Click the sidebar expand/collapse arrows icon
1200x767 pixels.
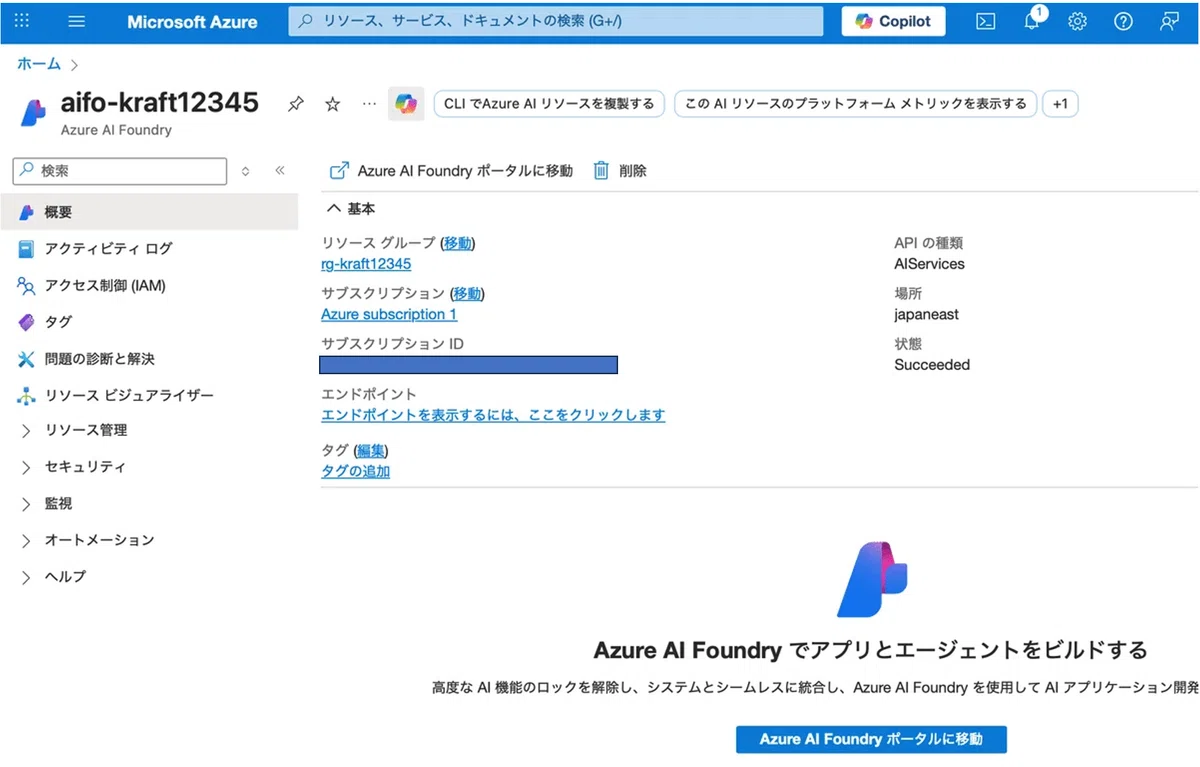(246, 171)
